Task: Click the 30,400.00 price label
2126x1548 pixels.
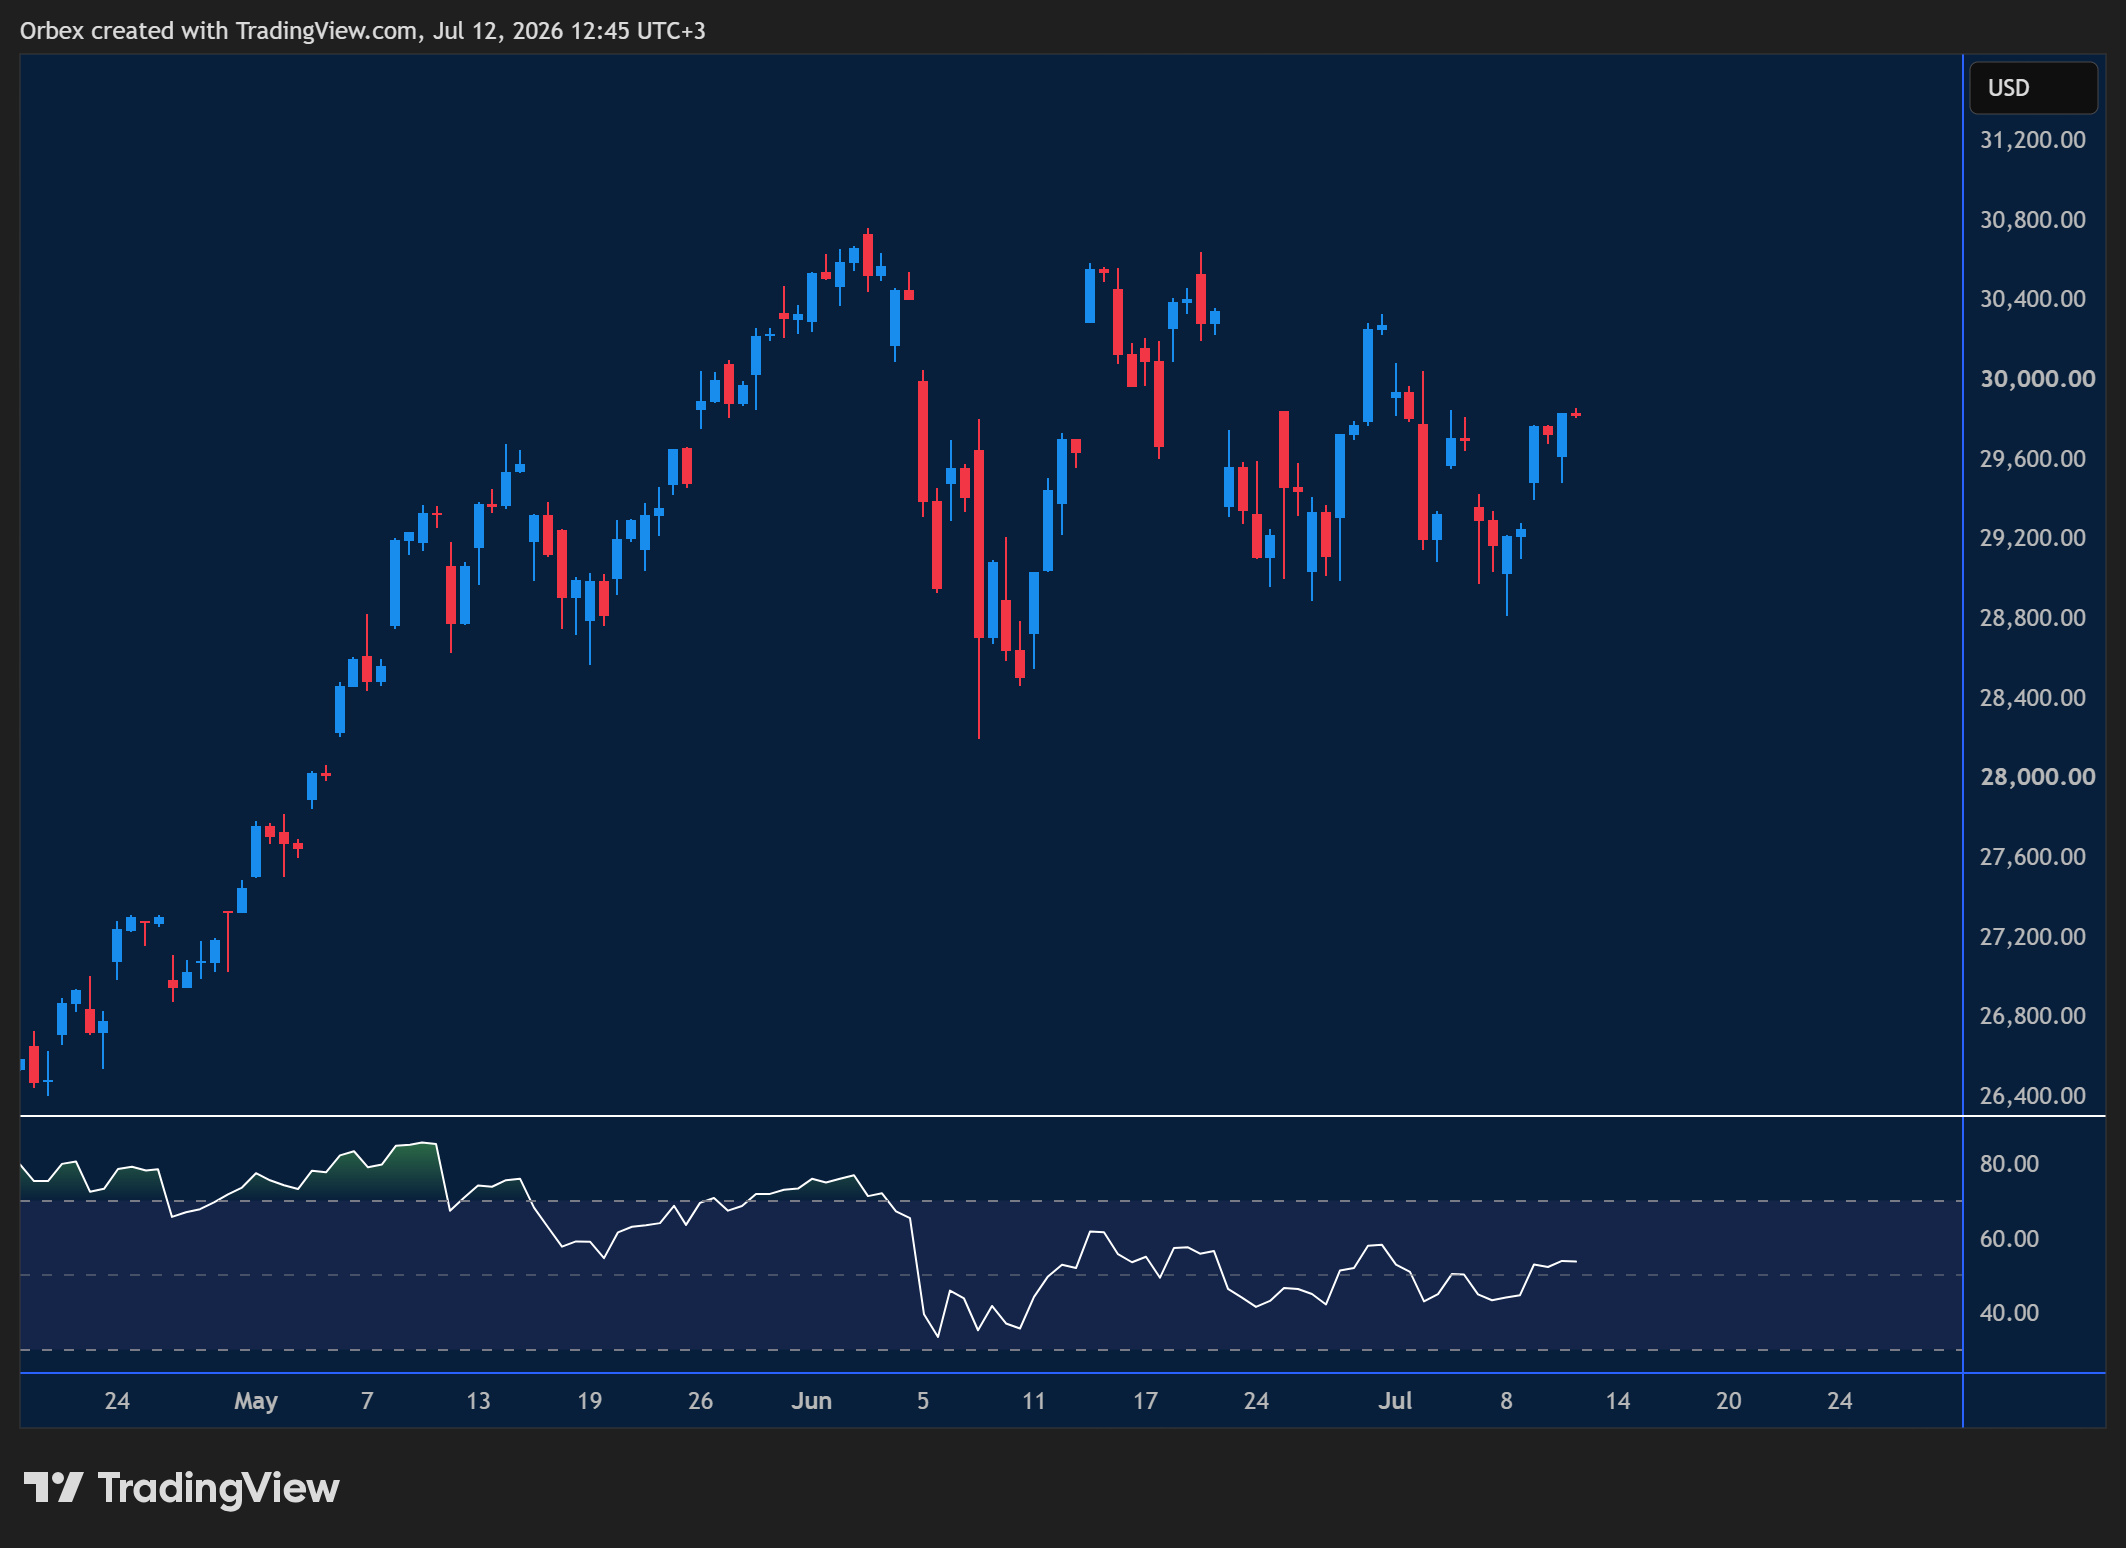Action: tap(2033, 299)
